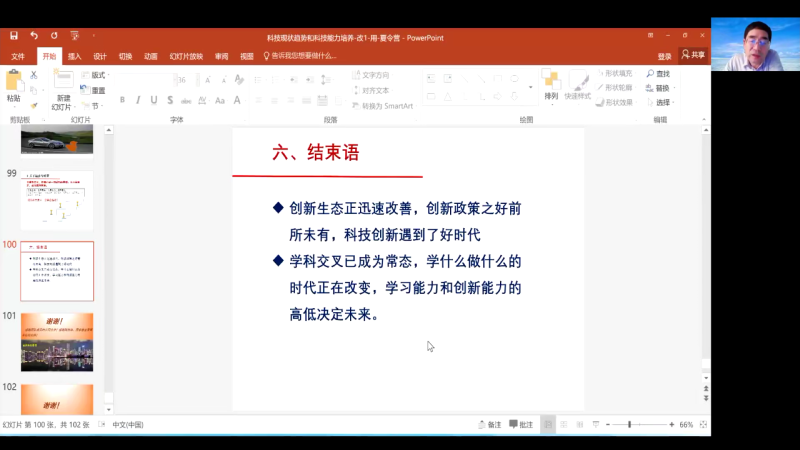The image size is (800, 450).
Task: Switch to the 切换 Transitions tab
Action: click(x=126, y=57)
